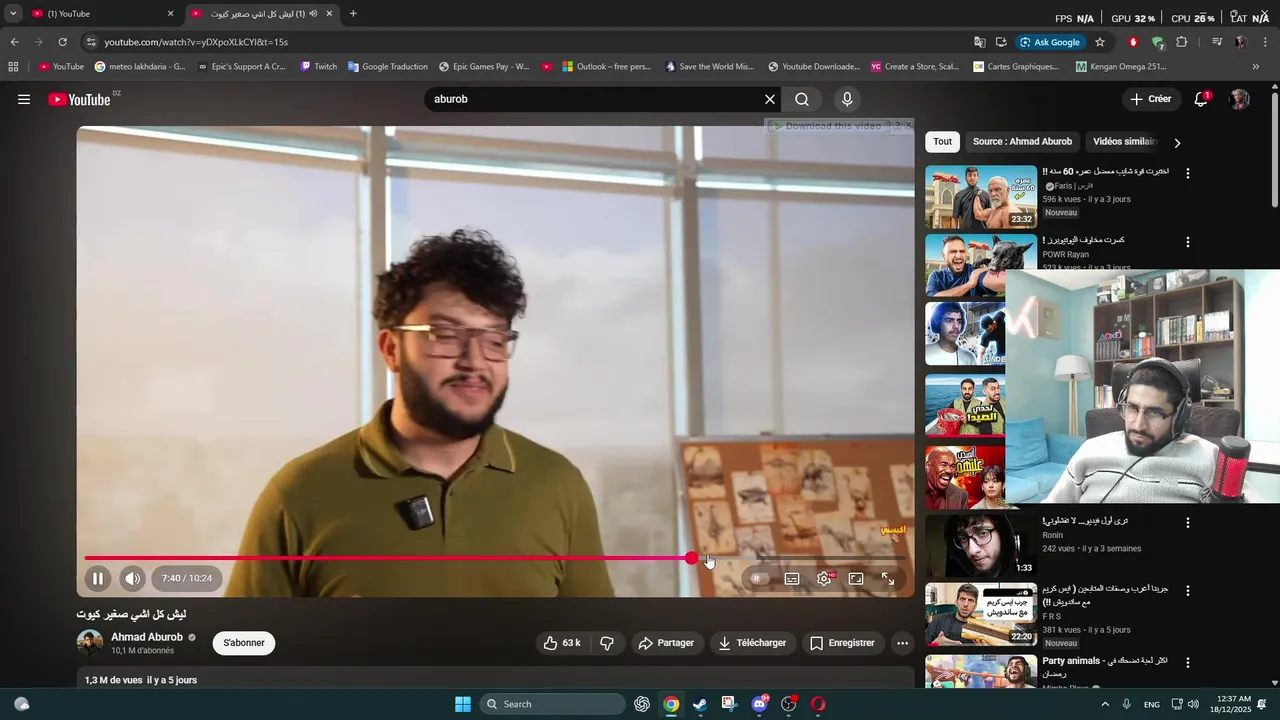The width and height of the screenshot is (1280, 720).
Task: Open the Chrome extensions puzzle icon
Action: click(1182, 42)
